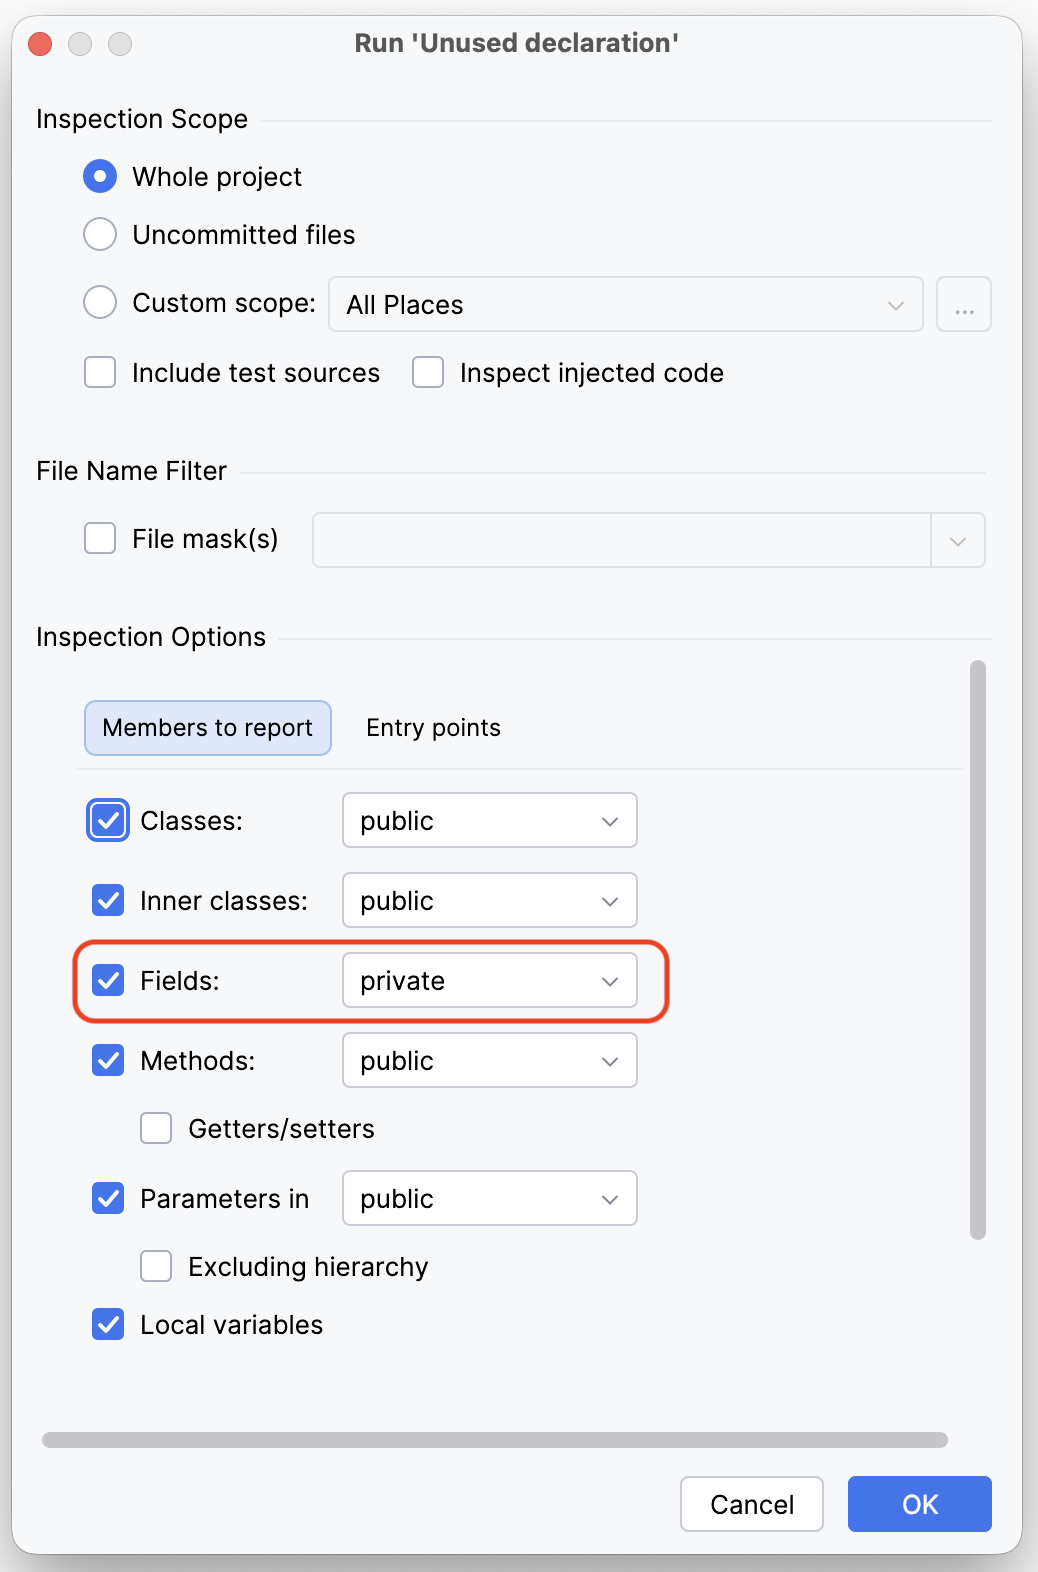Click Cancel to dismiss the dialog
The width and height of the screenshot is (1038, 1572).
click(x=751, y=1504)
